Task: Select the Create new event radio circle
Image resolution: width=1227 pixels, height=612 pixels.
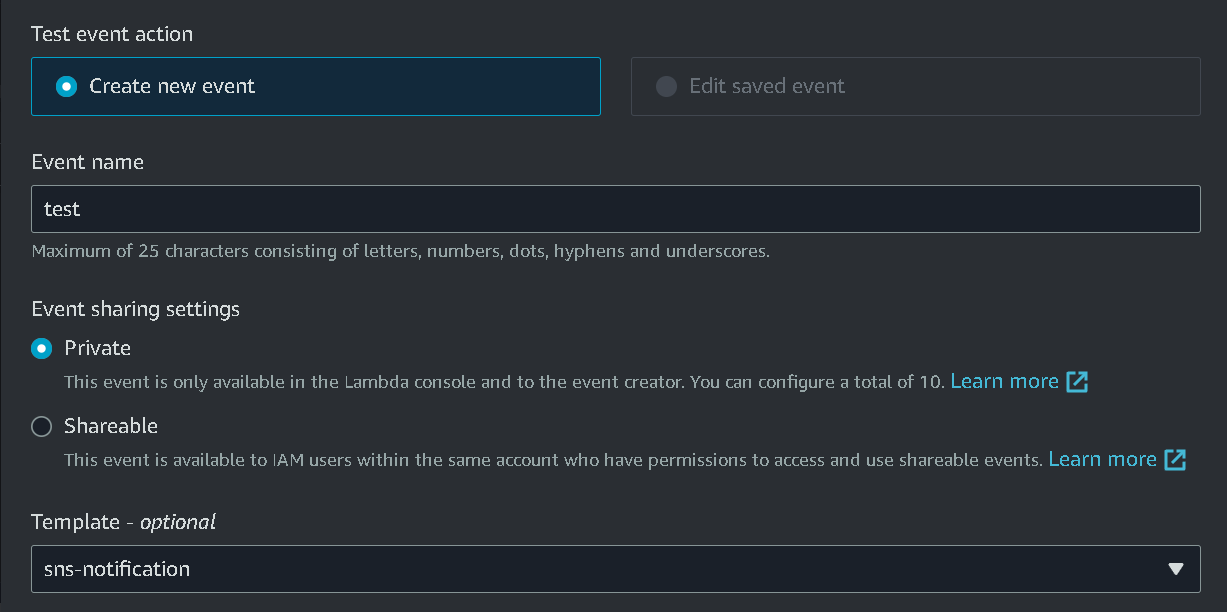Action: (x=66, y=87)
